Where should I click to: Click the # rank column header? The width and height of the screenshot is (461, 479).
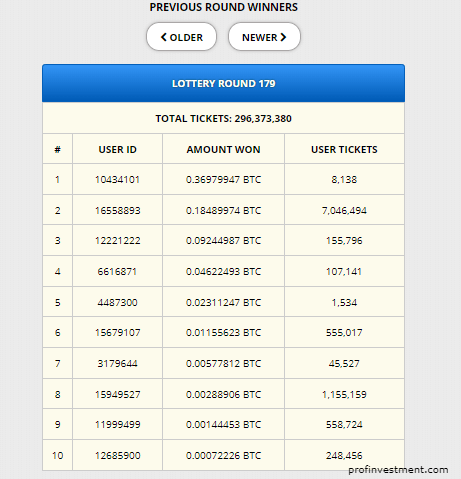(57, 149)
